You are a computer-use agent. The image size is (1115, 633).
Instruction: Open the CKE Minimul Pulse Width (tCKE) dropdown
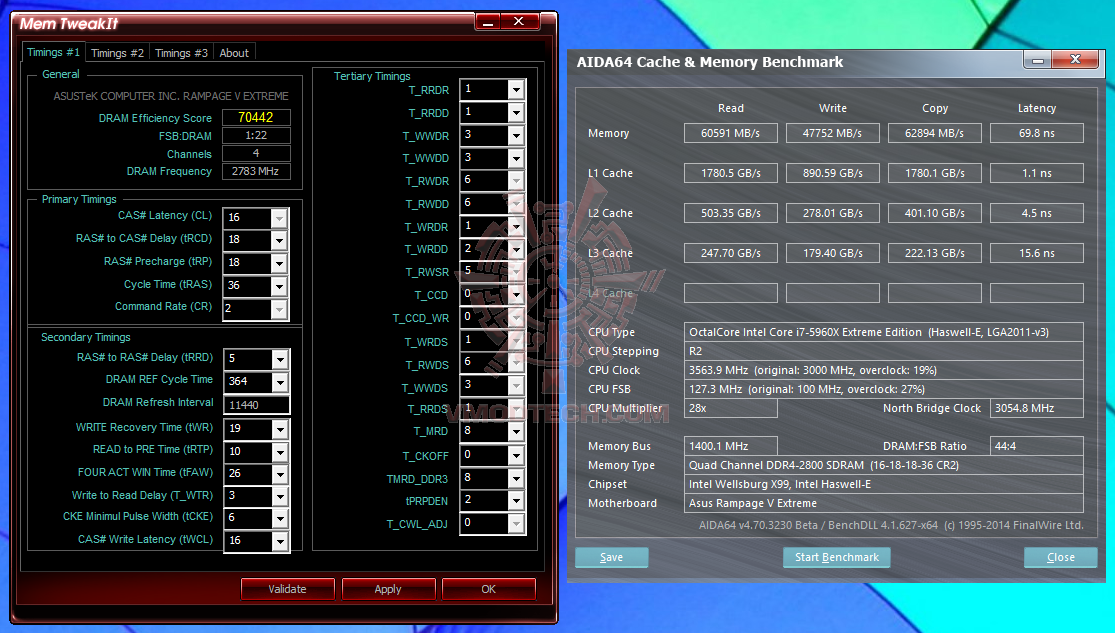(x=280, y=518)
